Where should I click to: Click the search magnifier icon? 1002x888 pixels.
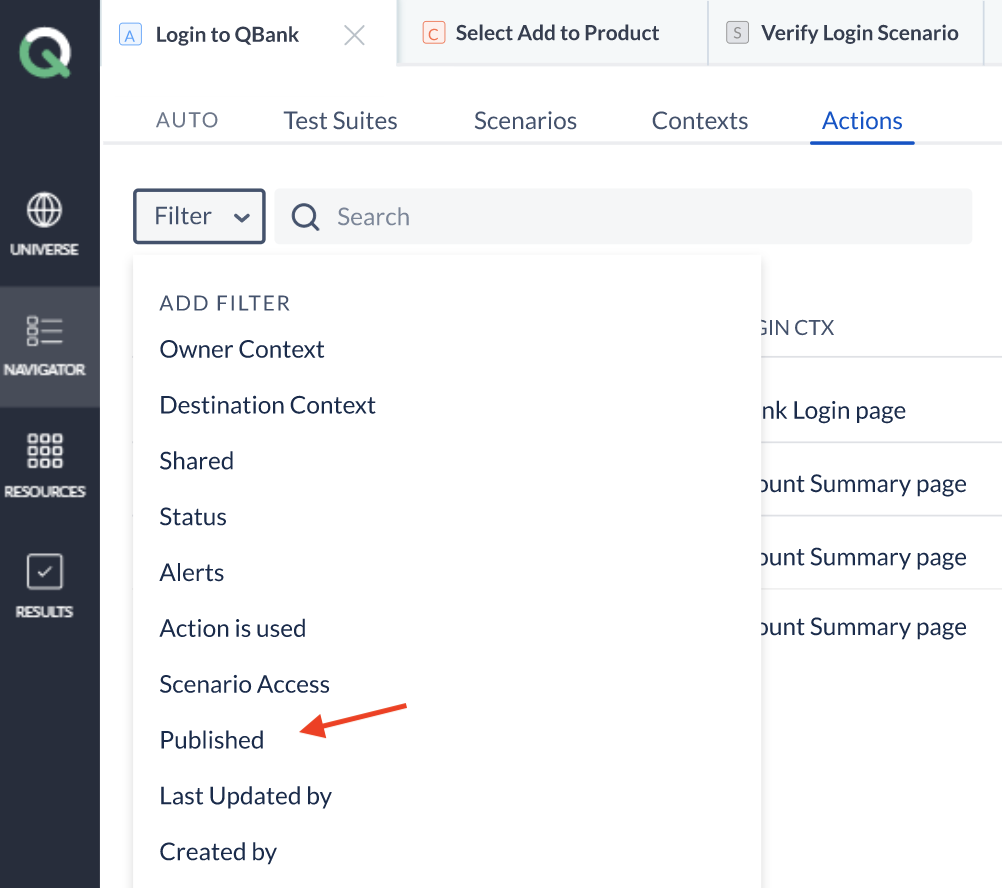[305, 217]
